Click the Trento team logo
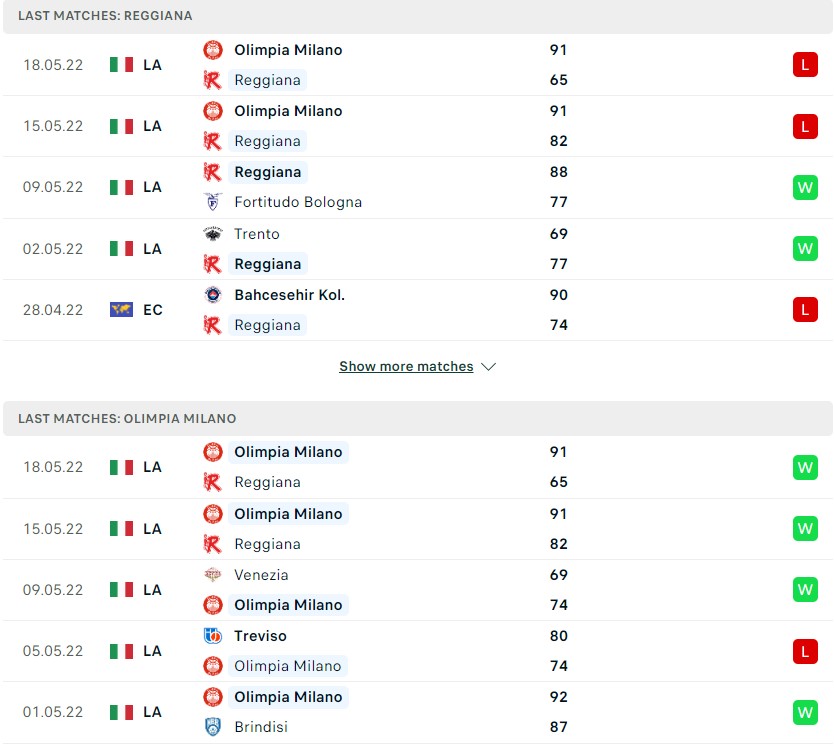The width and height of the screenshot is (834, 747). 212,234
